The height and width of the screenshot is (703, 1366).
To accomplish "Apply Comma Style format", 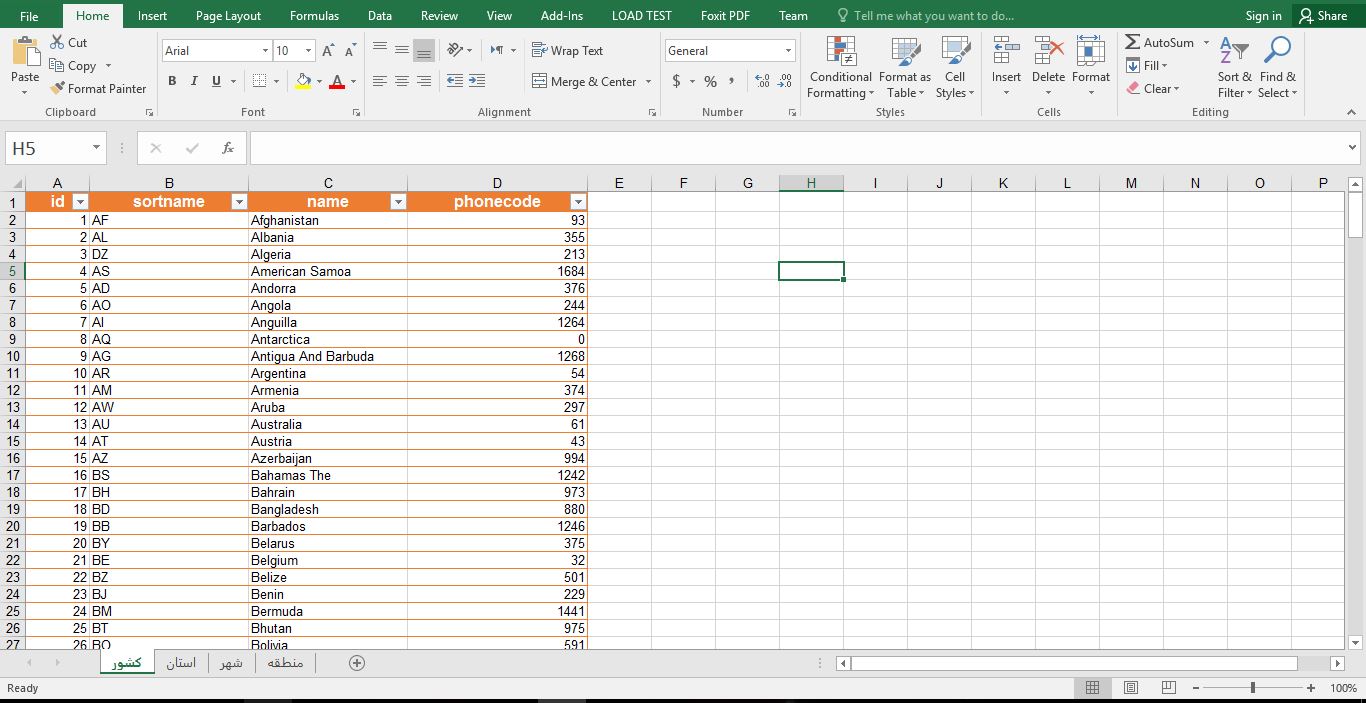I will 732,81.
